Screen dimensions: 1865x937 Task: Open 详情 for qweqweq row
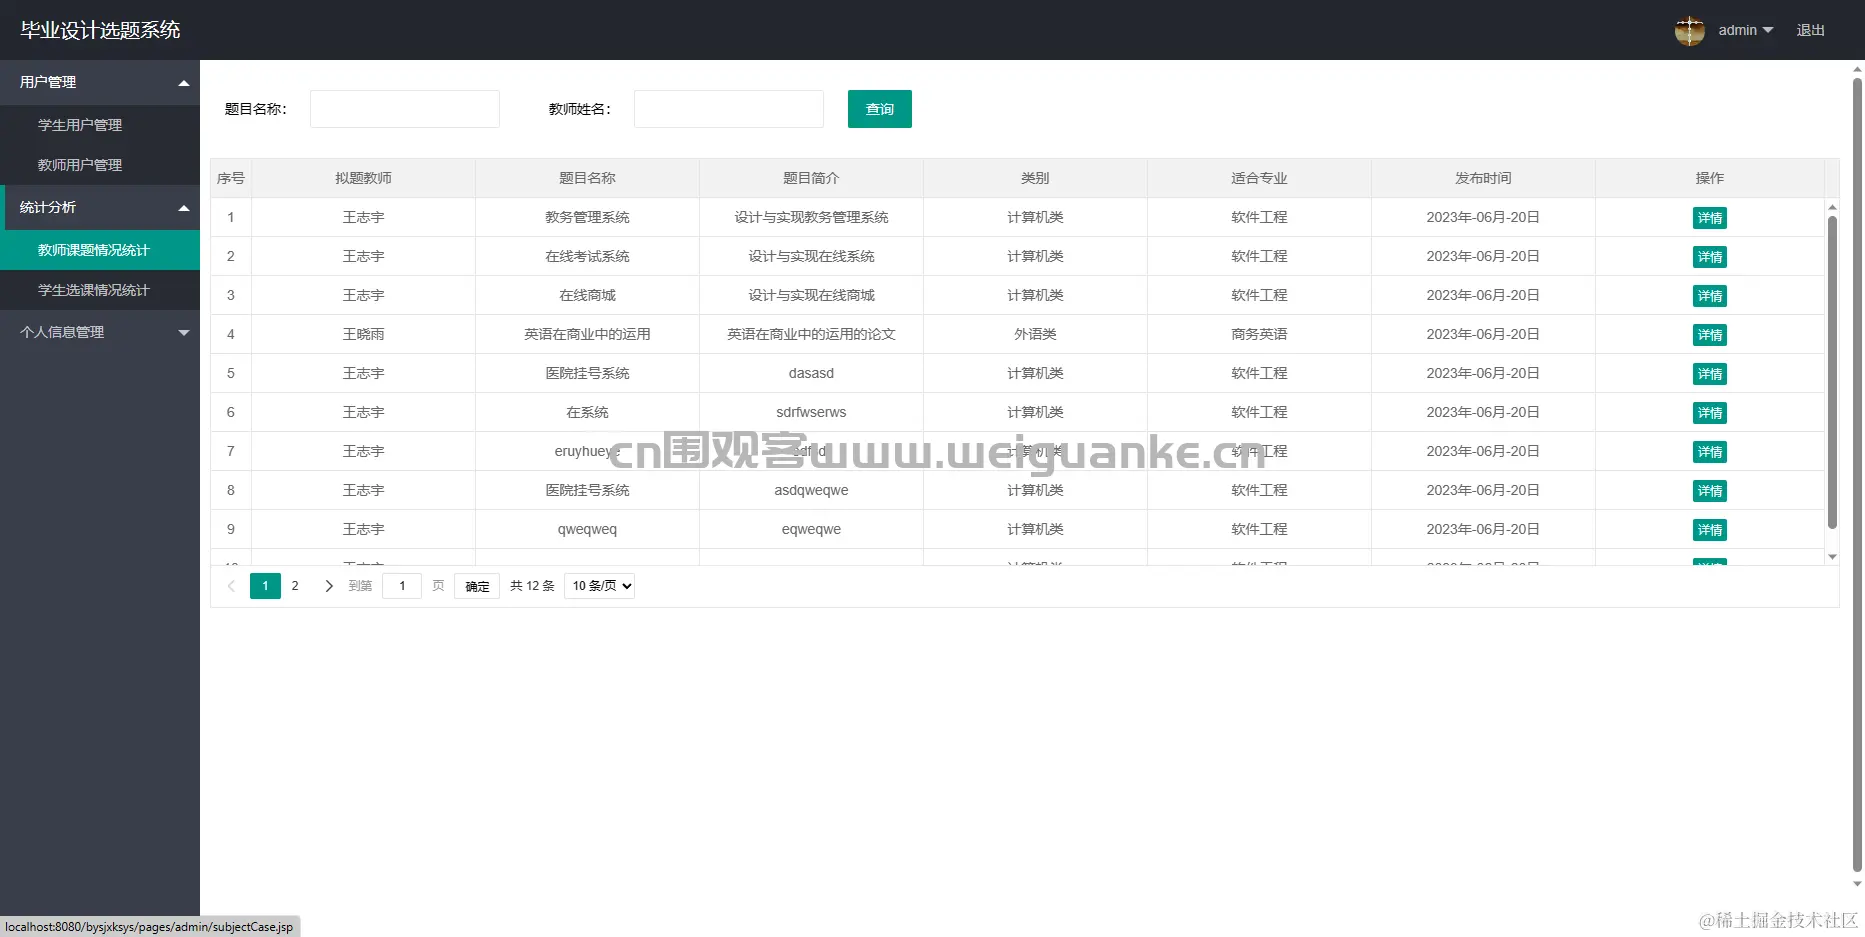(1710, 530)
